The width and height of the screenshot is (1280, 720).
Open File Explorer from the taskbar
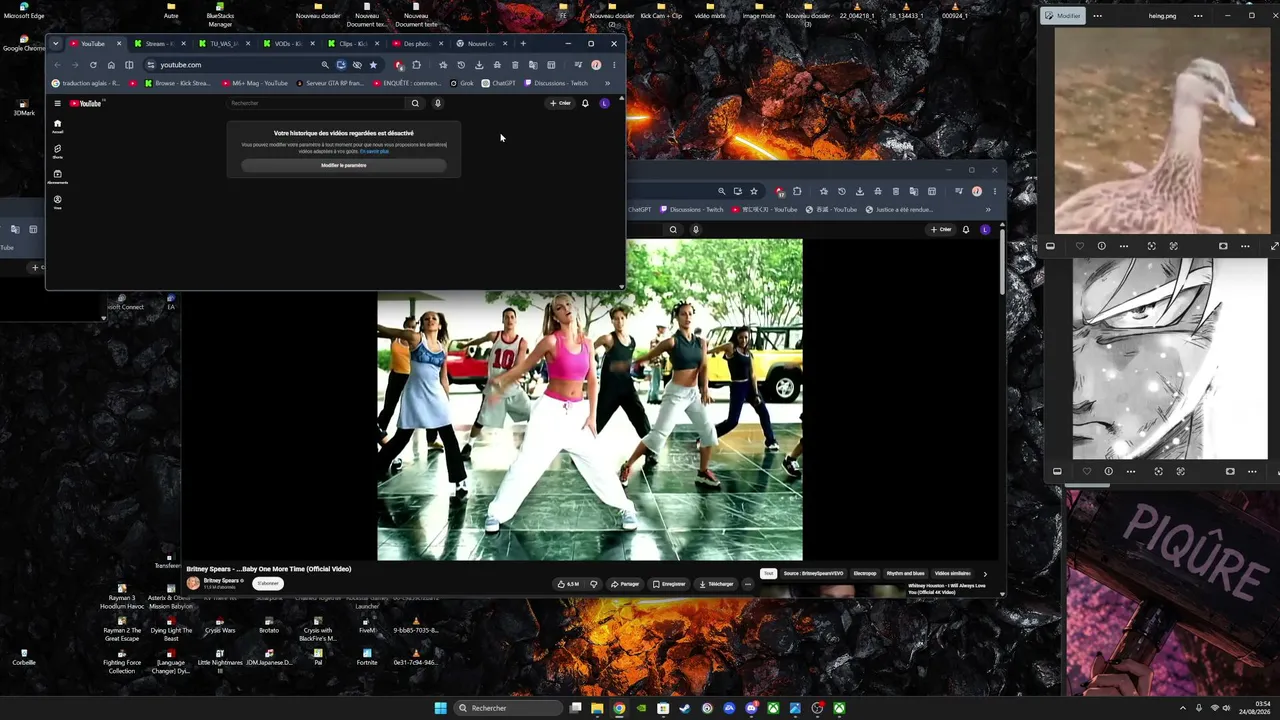[x=597, y=708]
